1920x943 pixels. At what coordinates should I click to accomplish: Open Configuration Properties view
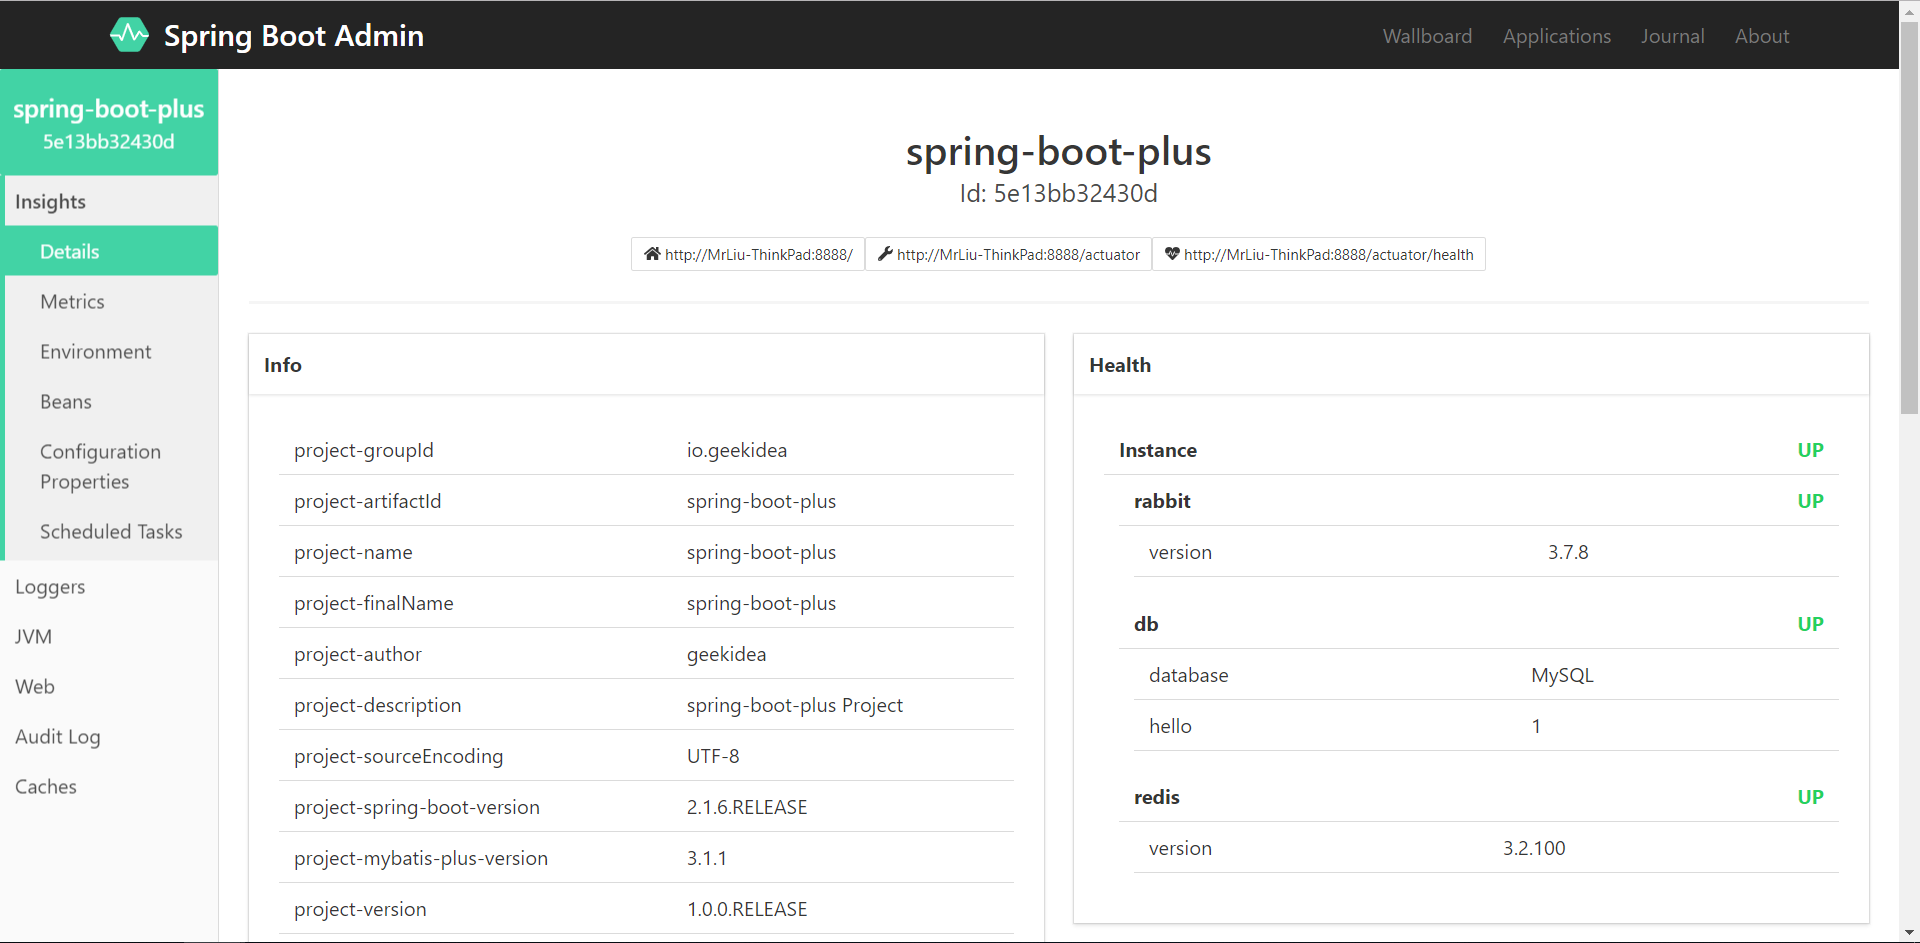pyautogui.click(x=111, y=466)
